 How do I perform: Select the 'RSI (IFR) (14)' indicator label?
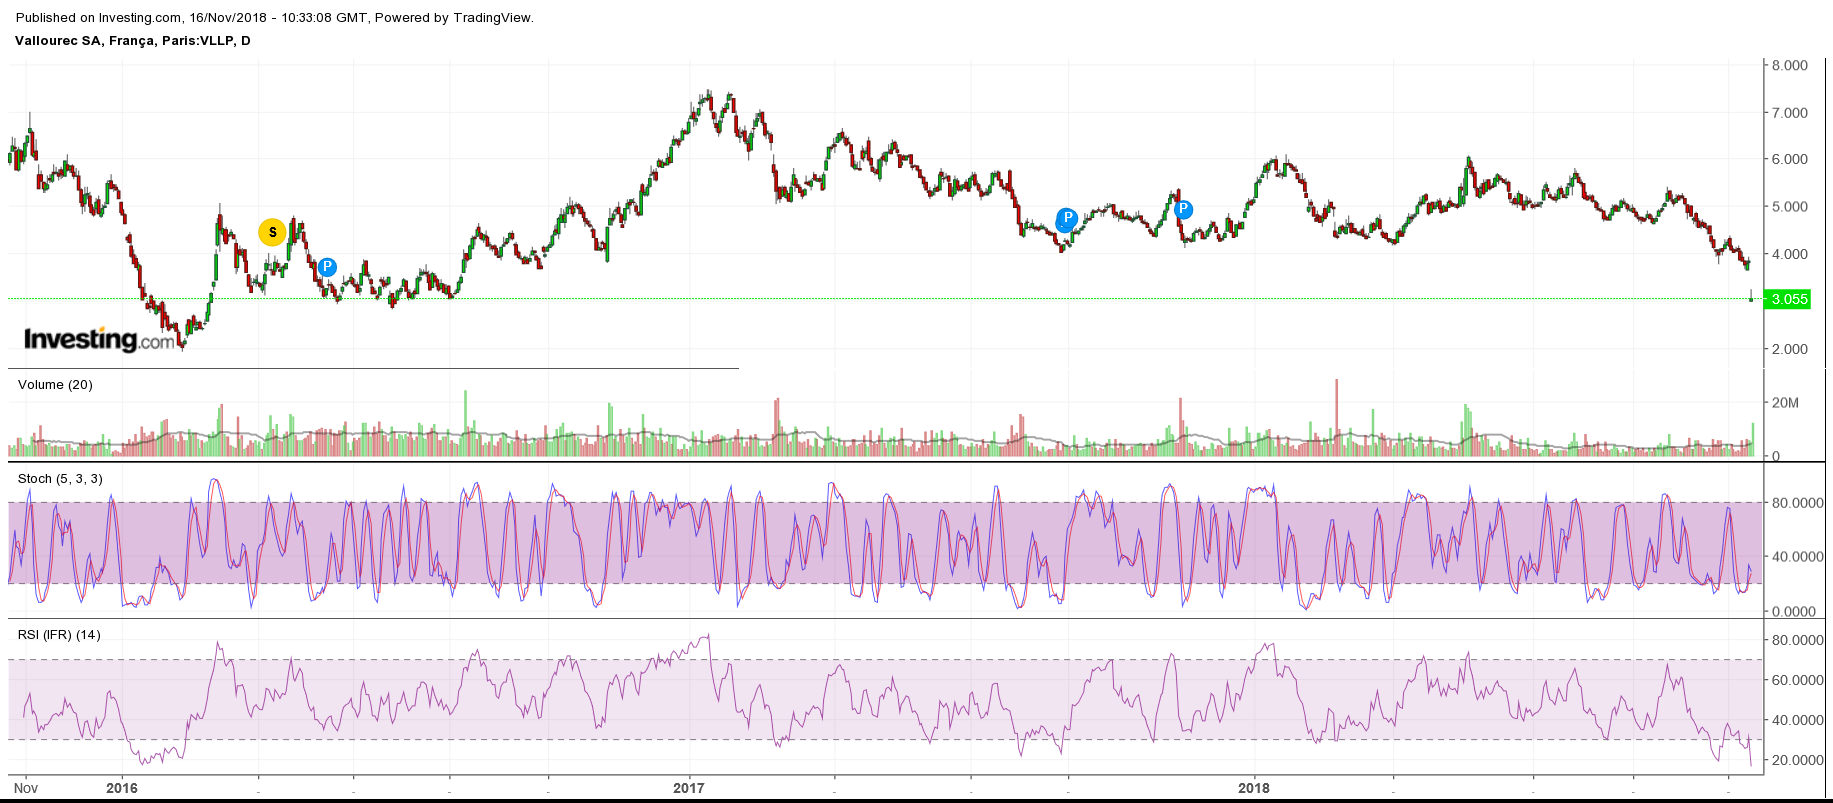point(59,635)
